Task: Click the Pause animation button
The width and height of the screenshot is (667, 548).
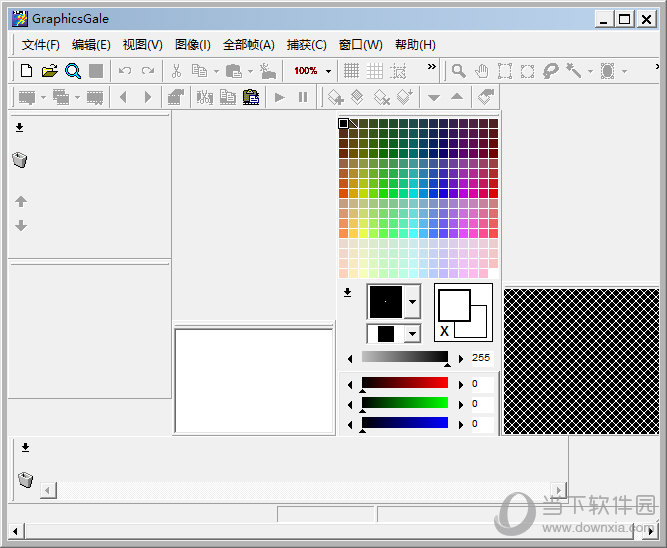Action: point(303,97)
